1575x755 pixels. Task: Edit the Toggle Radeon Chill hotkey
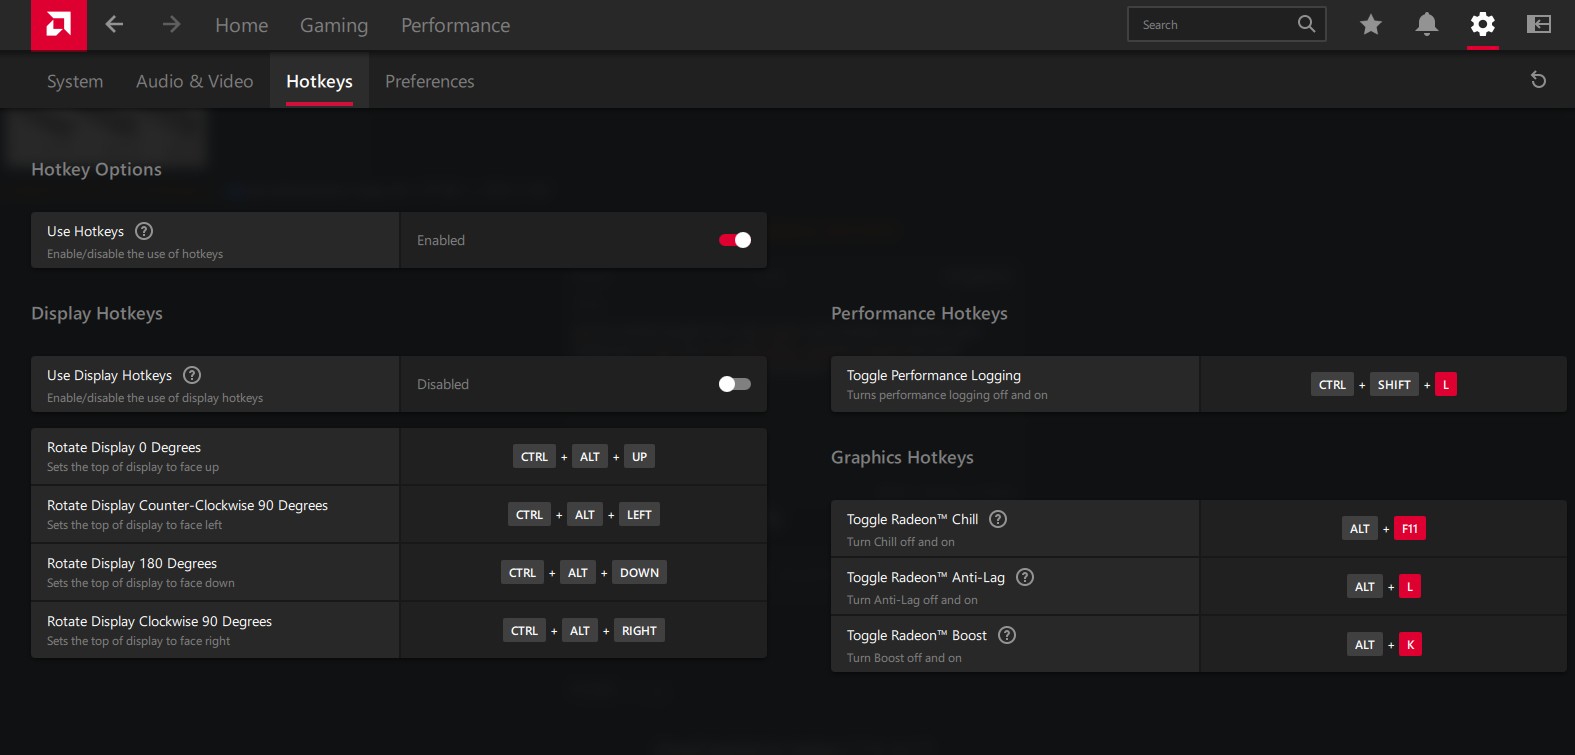(1383, 529)
